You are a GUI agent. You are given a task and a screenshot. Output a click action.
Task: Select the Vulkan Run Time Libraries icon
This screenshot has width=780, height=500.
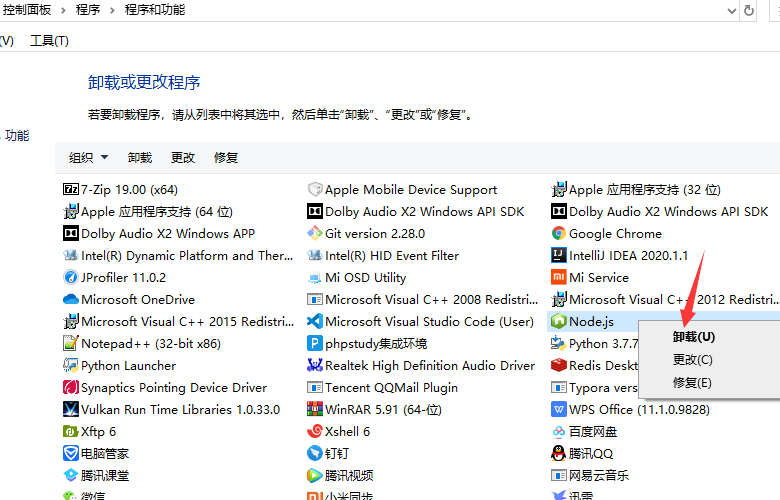point(71,409)
